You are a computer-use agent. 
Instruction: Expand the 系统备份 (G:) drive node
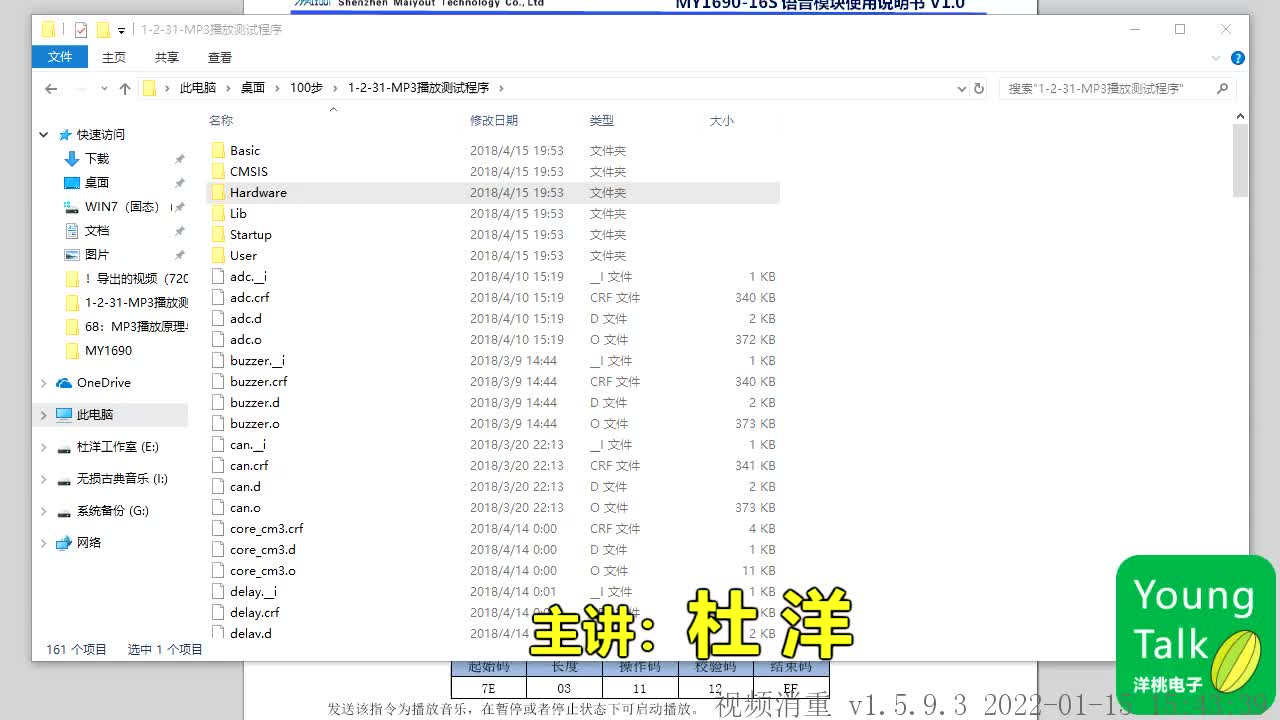click(44, 511)
